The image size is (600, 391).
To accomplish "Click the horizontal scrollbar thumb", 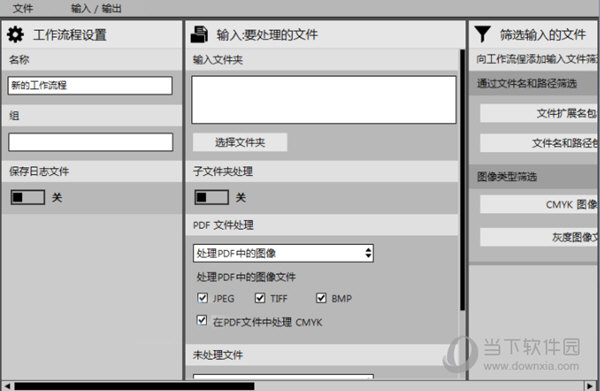I will (x=134, y=386).
